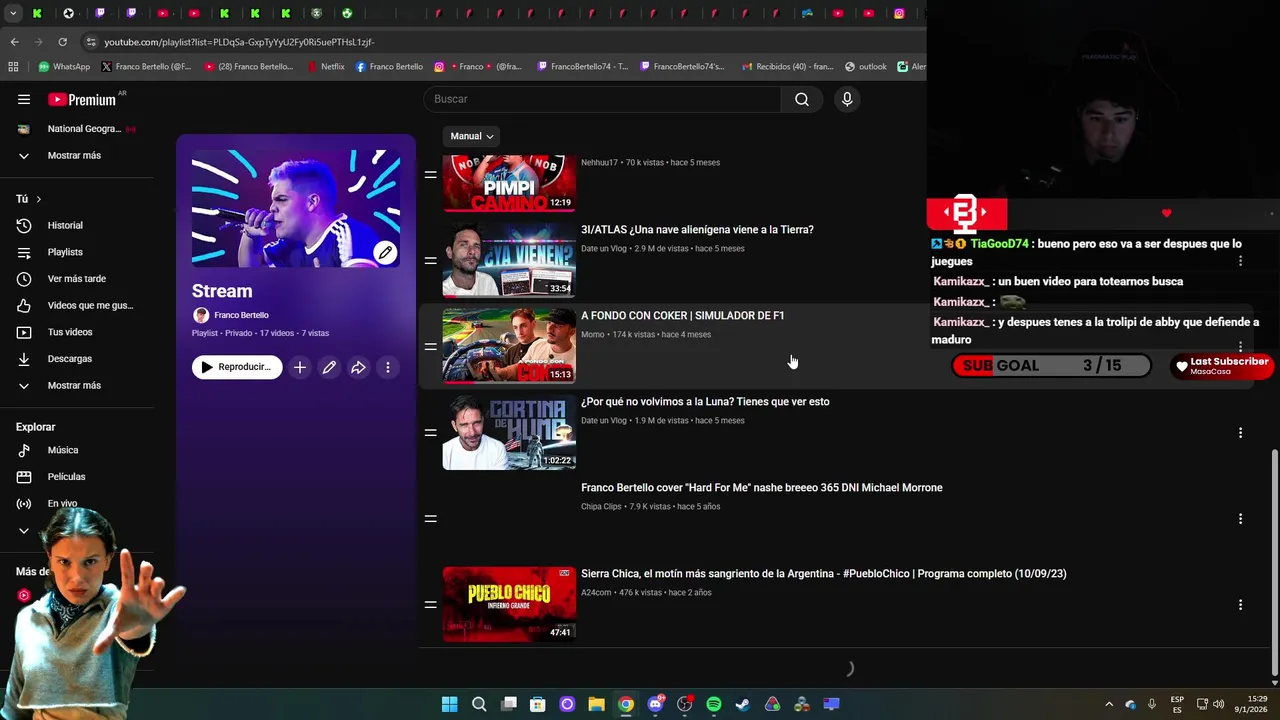Edit the Stream playlist thumbnail

point(385,253)
